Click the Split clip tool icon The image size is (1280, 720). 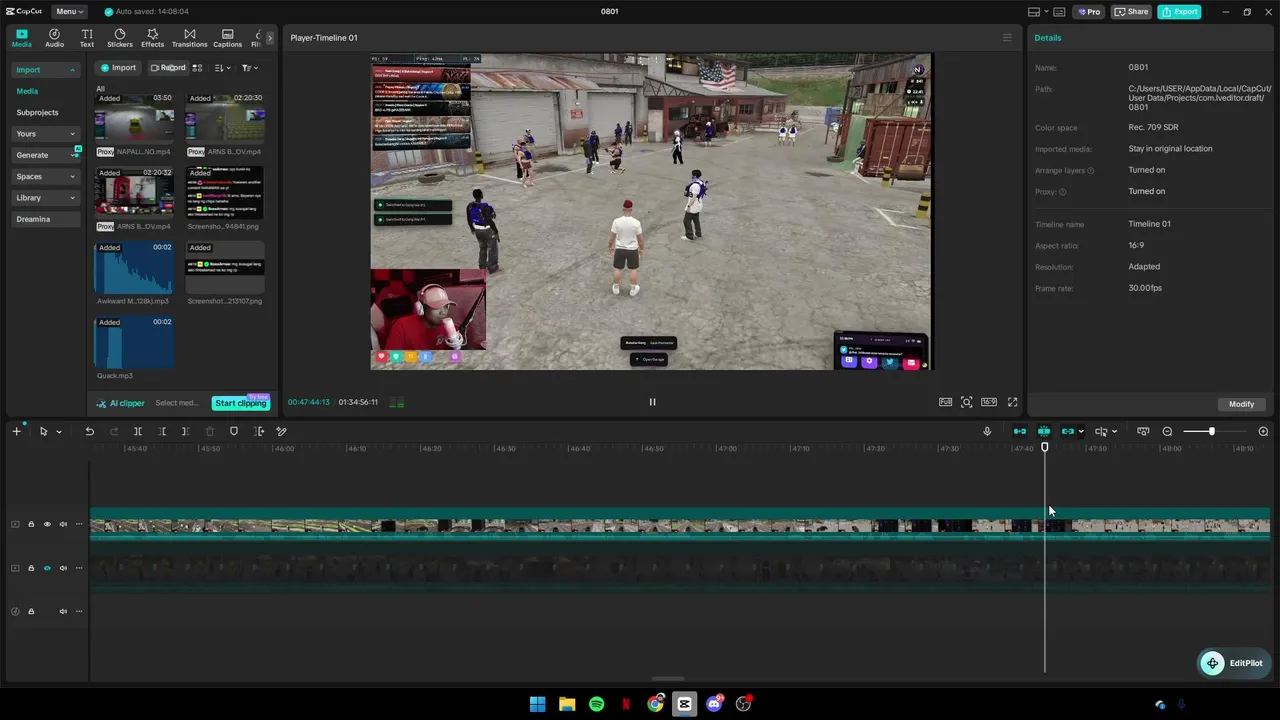click(x=138, y=432)
